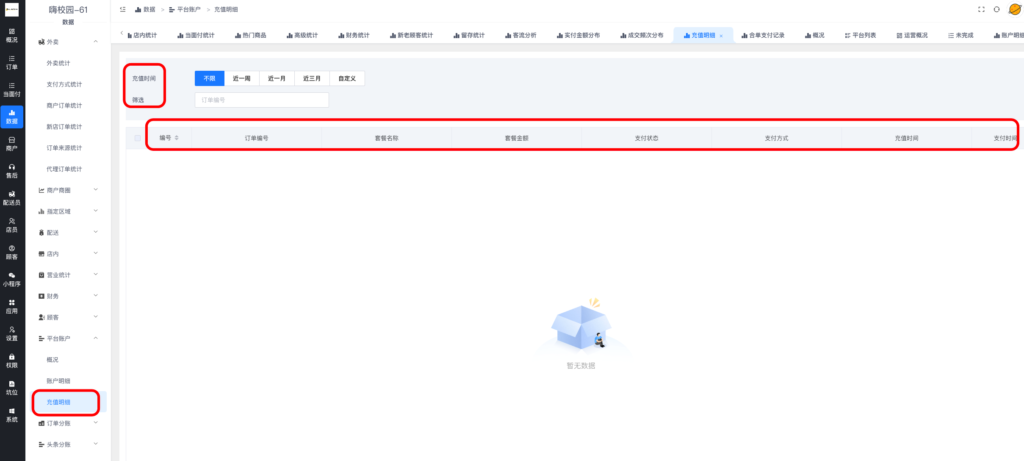Switch to the 财务统计 tab
This screenshot has width=1024, height=461.
tap(353, 35)
